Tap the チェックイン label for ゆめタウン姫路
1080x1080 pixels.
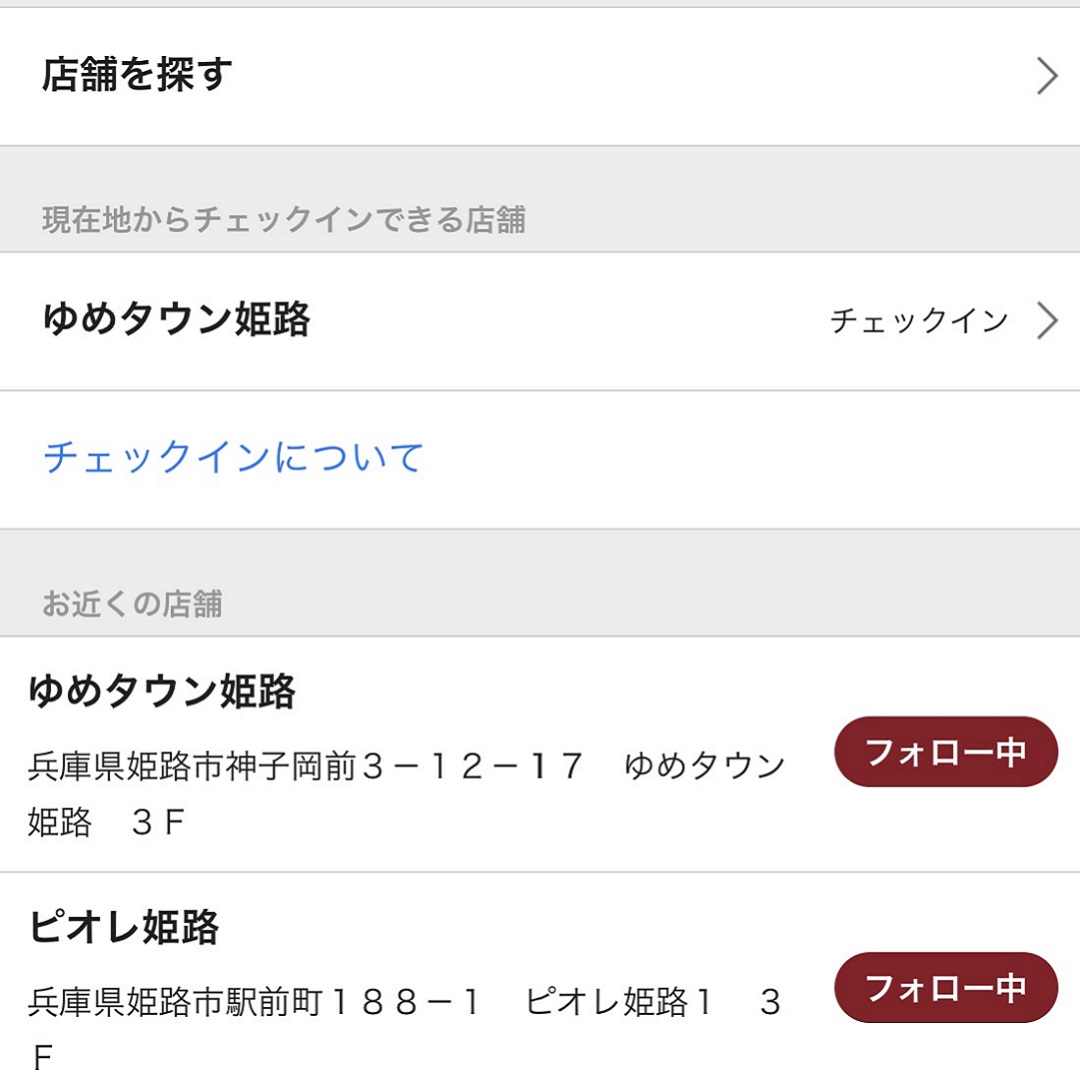(920, 321)
